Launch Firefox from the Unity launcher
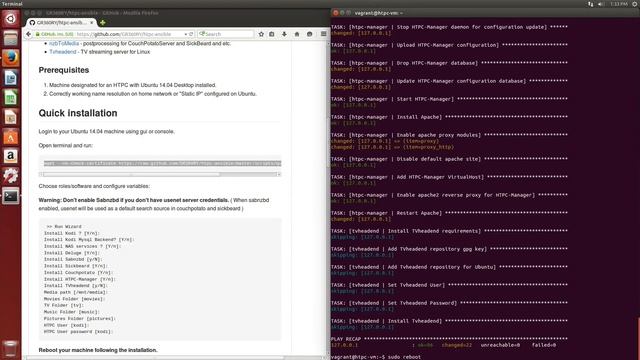 click(x=11, y=58)
